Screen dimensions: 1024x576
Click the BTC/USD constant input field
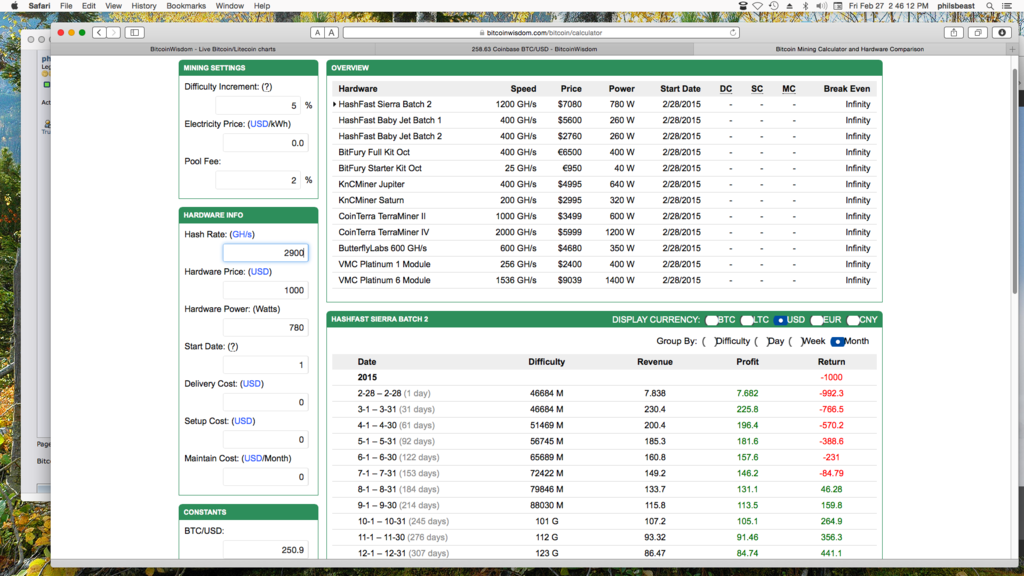tap(265, 550)
